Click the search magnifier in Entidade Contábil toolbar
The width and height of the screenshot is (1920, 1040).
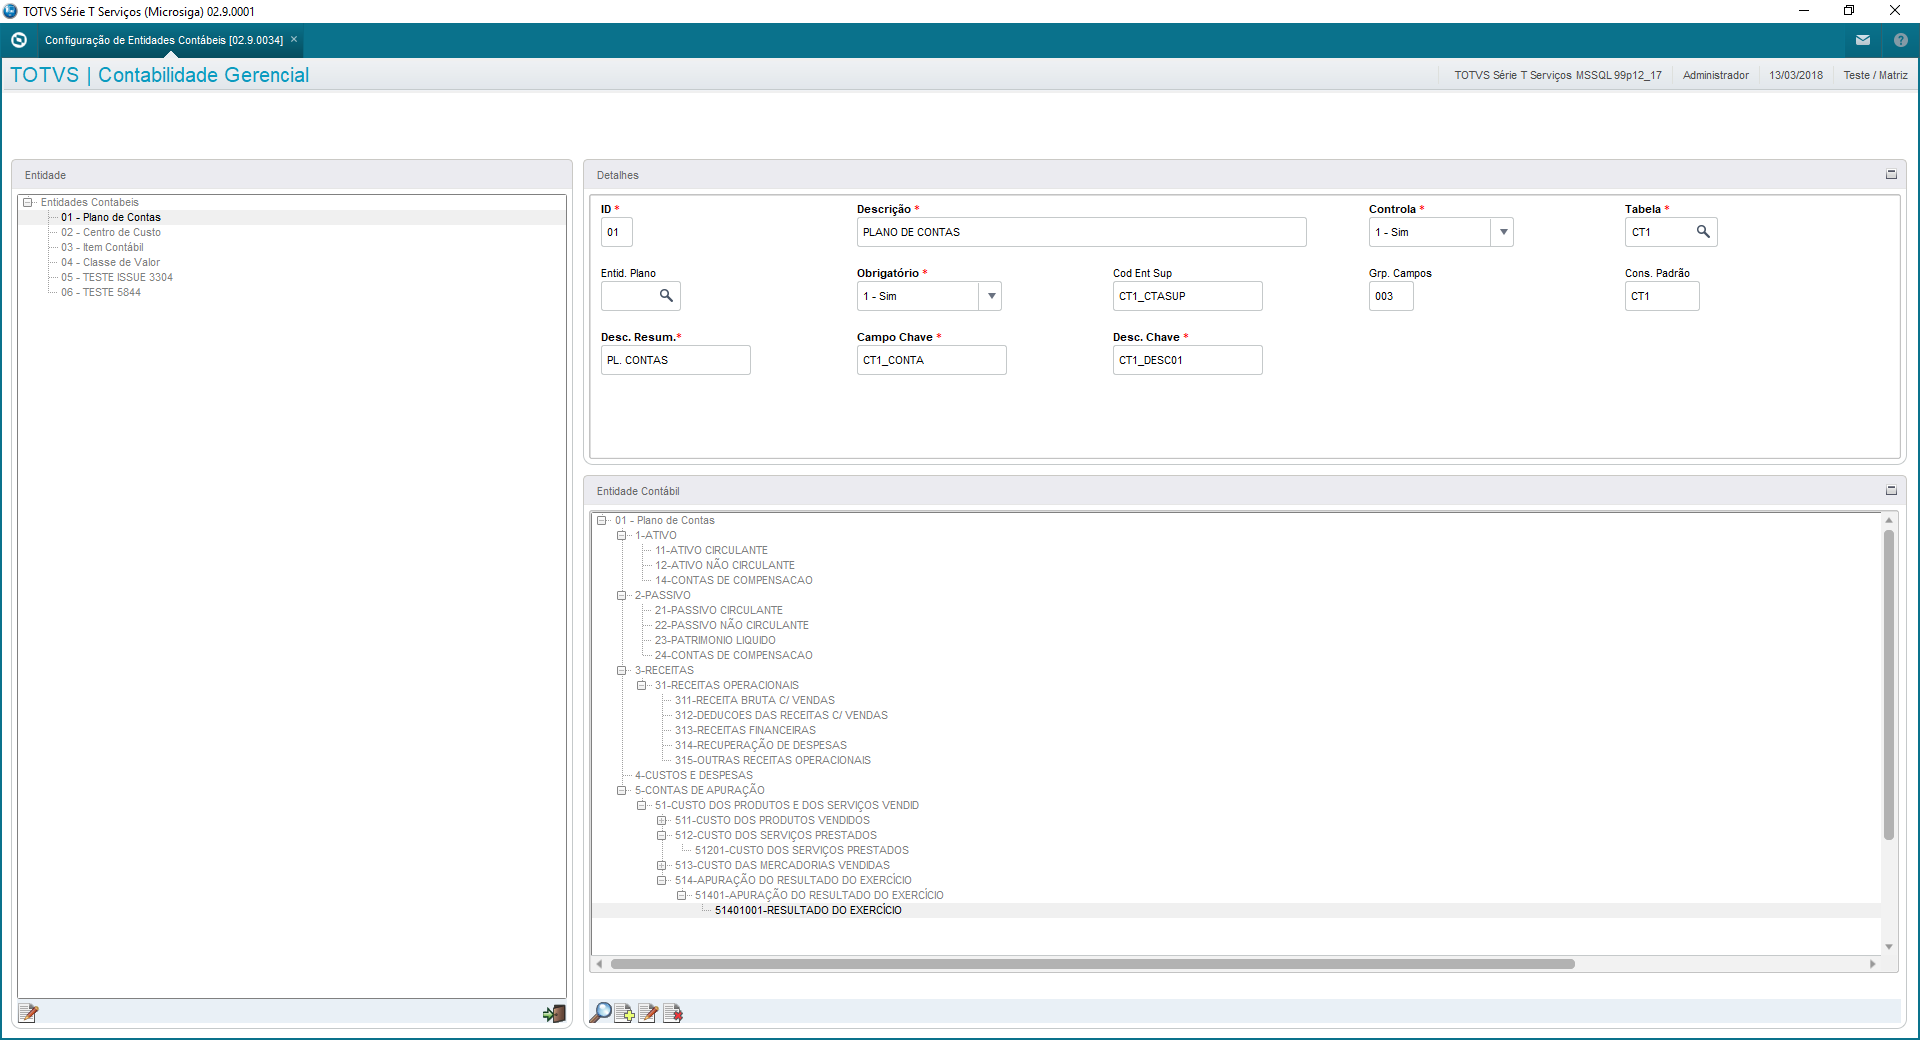600,1013
